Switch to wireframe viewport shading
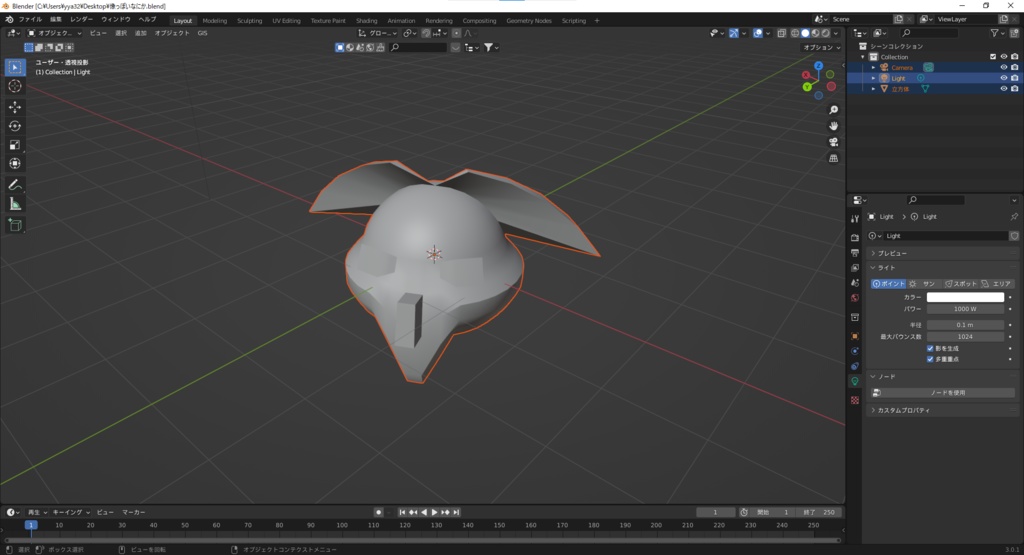1024x555 pixels. pos(793,33)
